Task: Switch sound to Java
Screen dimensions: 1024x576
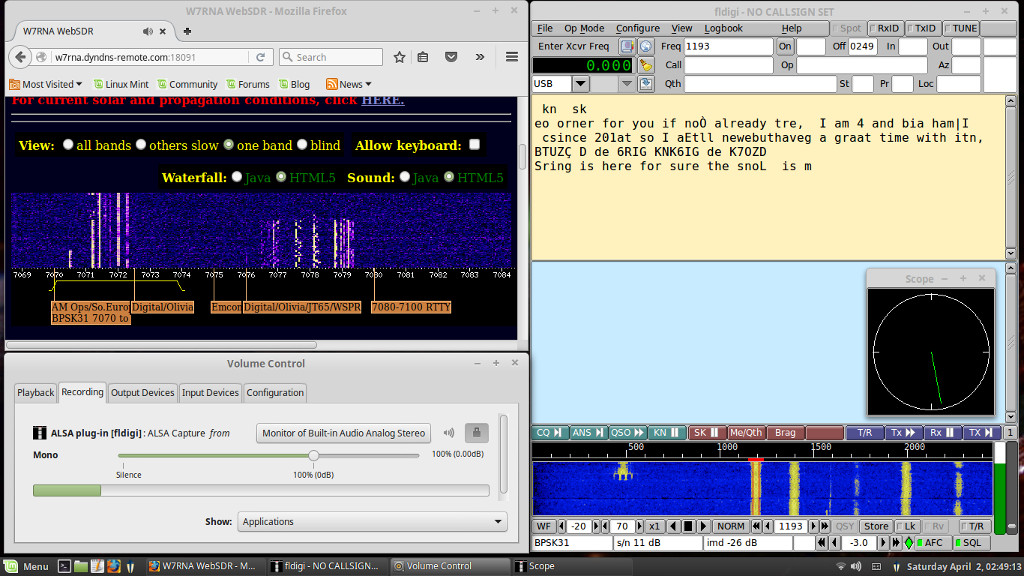Action: [405, 177]
